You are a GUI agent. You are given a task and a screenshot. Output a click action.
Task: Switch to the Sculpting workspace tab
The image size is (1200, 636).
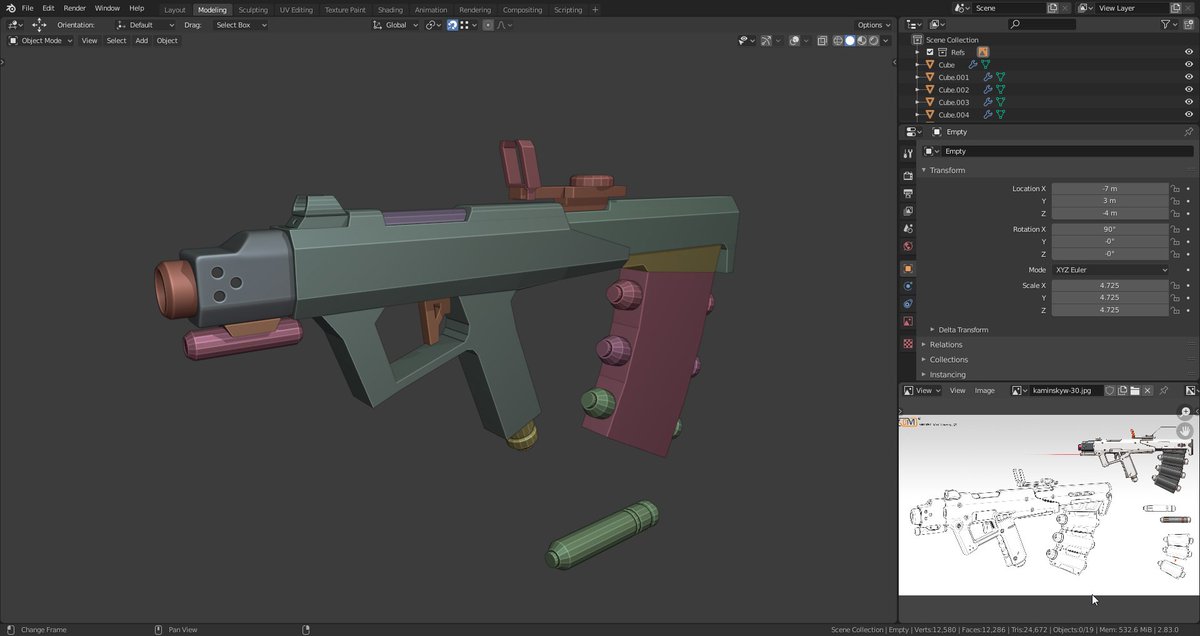point(253,10)
